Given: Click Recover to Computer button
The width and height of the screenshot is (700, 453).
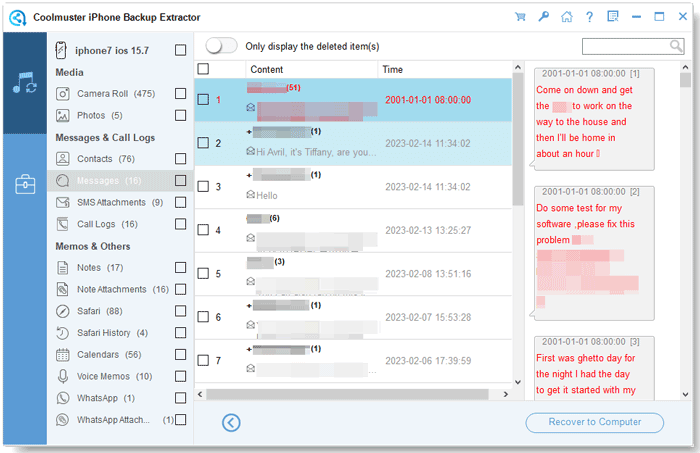Looking at the screenshot, I should [595, 422].
